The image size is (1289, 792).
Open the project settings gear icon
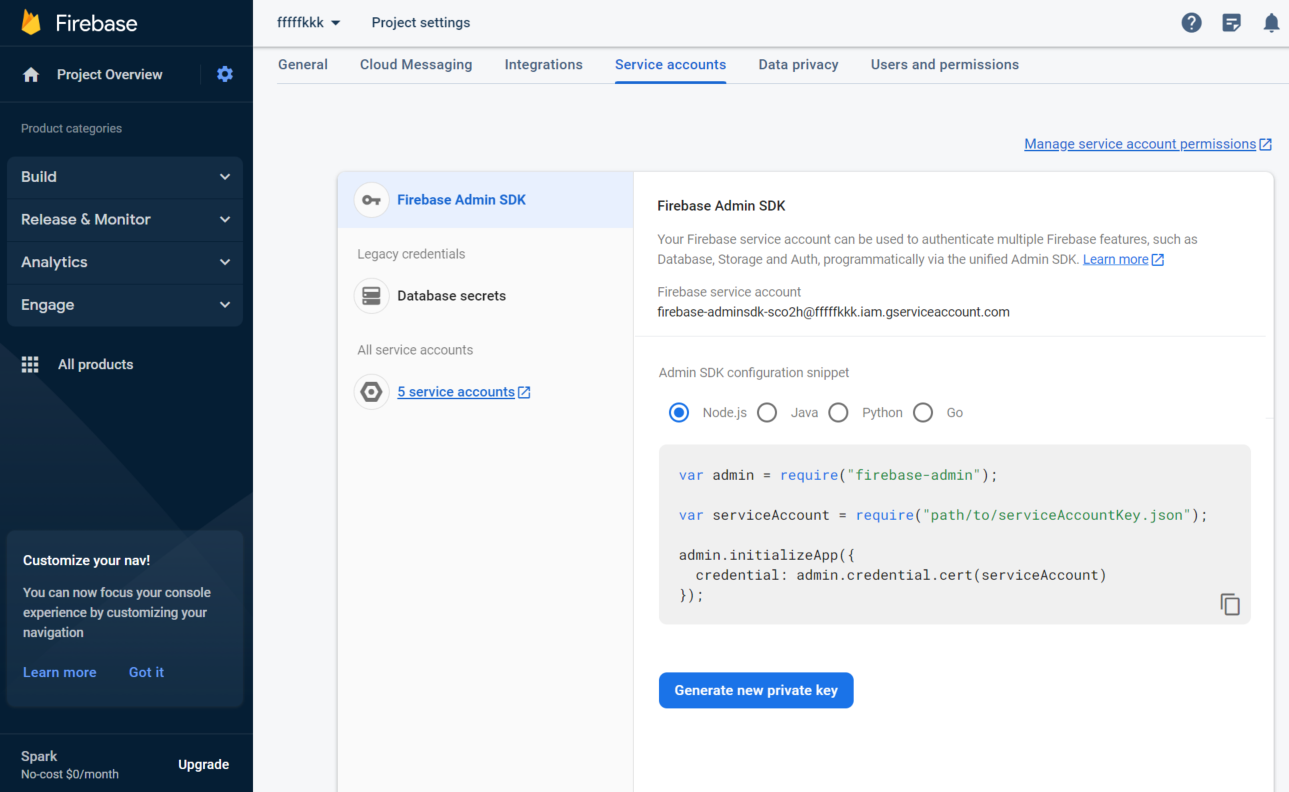click(x=225, y=74)
